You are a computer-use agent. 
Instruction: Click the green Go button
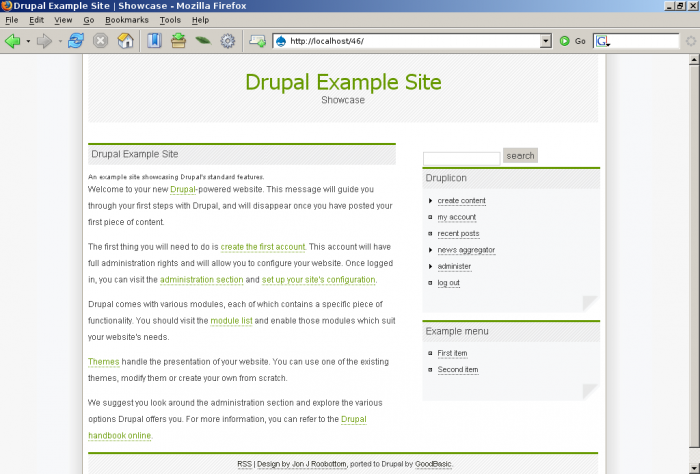572,41
